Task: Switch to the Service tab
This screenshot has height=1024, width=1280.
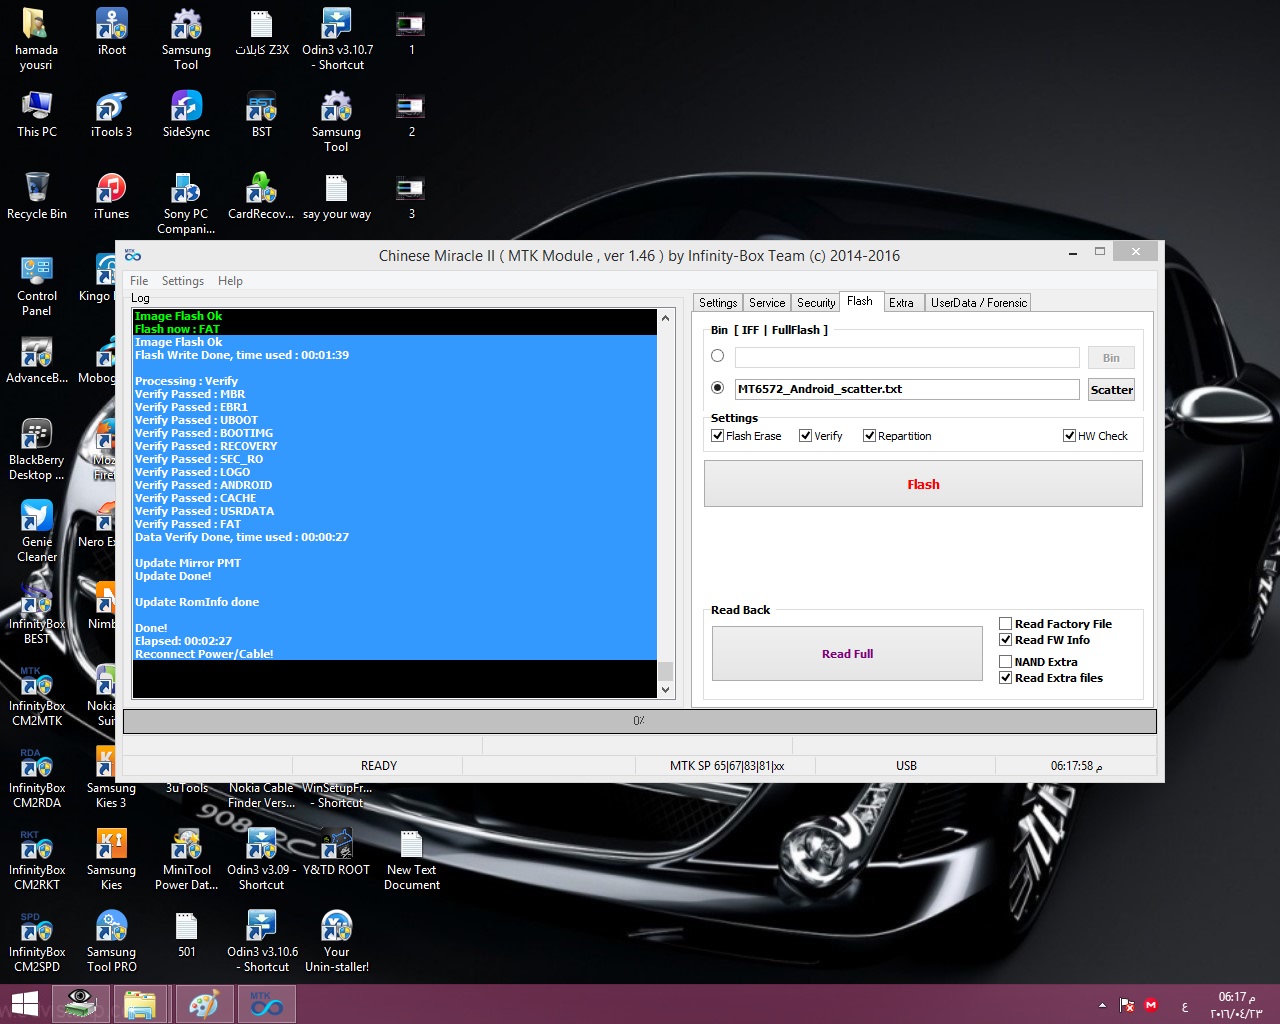Action: pos(767,303)
